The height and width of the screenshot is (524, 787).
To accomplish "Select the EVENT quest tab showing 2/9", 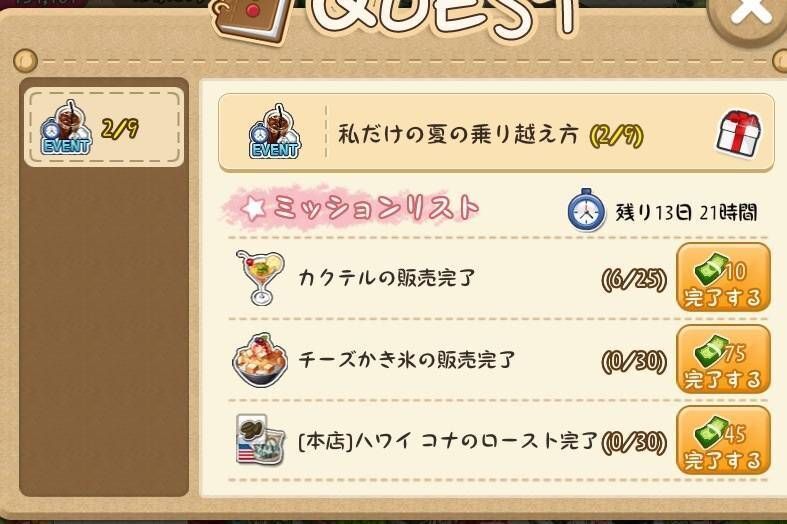I will pos(104,127).
